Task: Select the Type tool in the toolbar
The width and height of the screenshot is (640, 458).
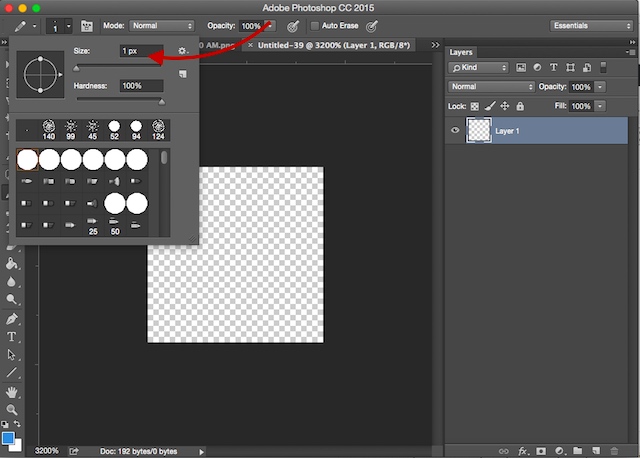Action: 12,336
